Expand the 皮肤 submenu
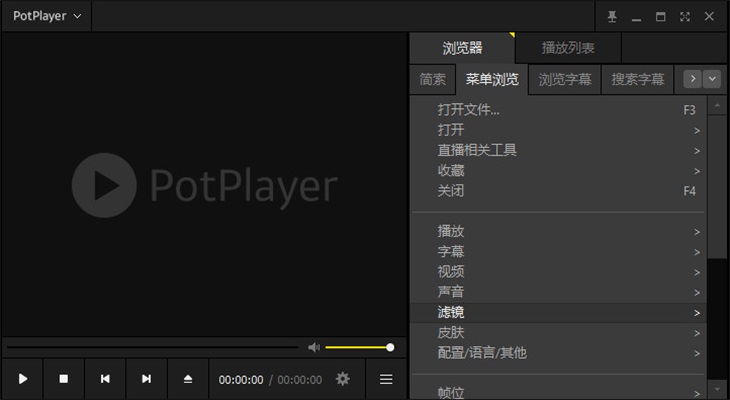Screen dimensions: 730x400 coord(558,333)
